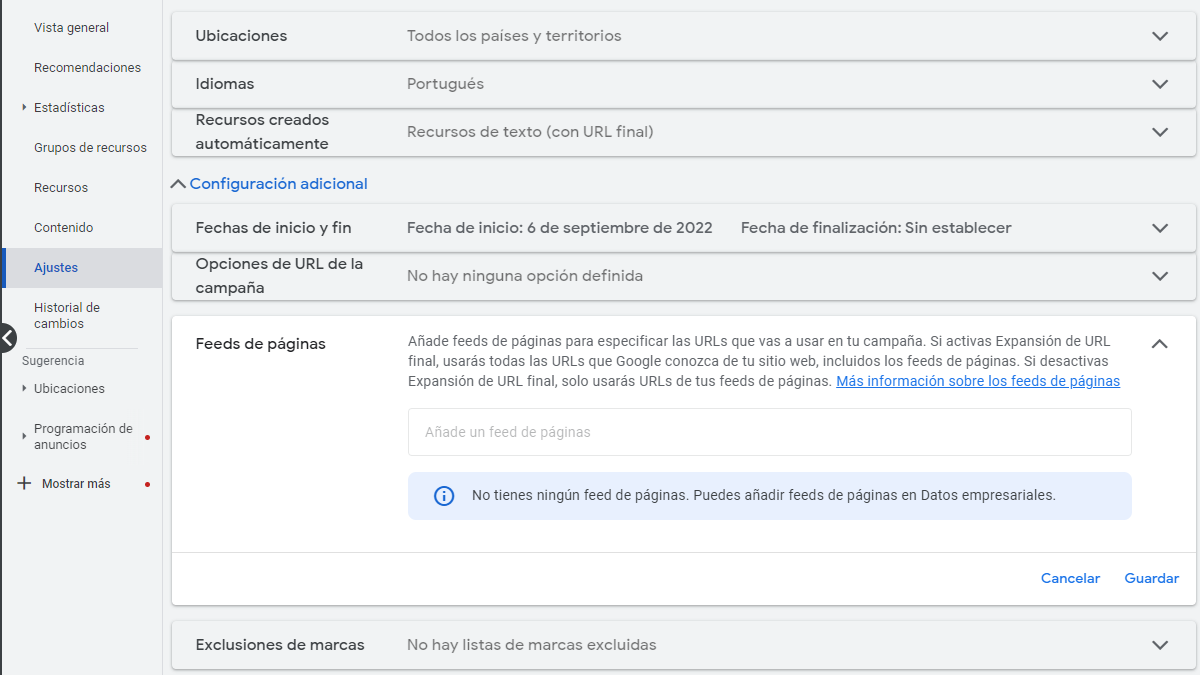Collapse the Feeds de páginas panel
This screenshot has width=1200, height=675.
[1160, 343]
